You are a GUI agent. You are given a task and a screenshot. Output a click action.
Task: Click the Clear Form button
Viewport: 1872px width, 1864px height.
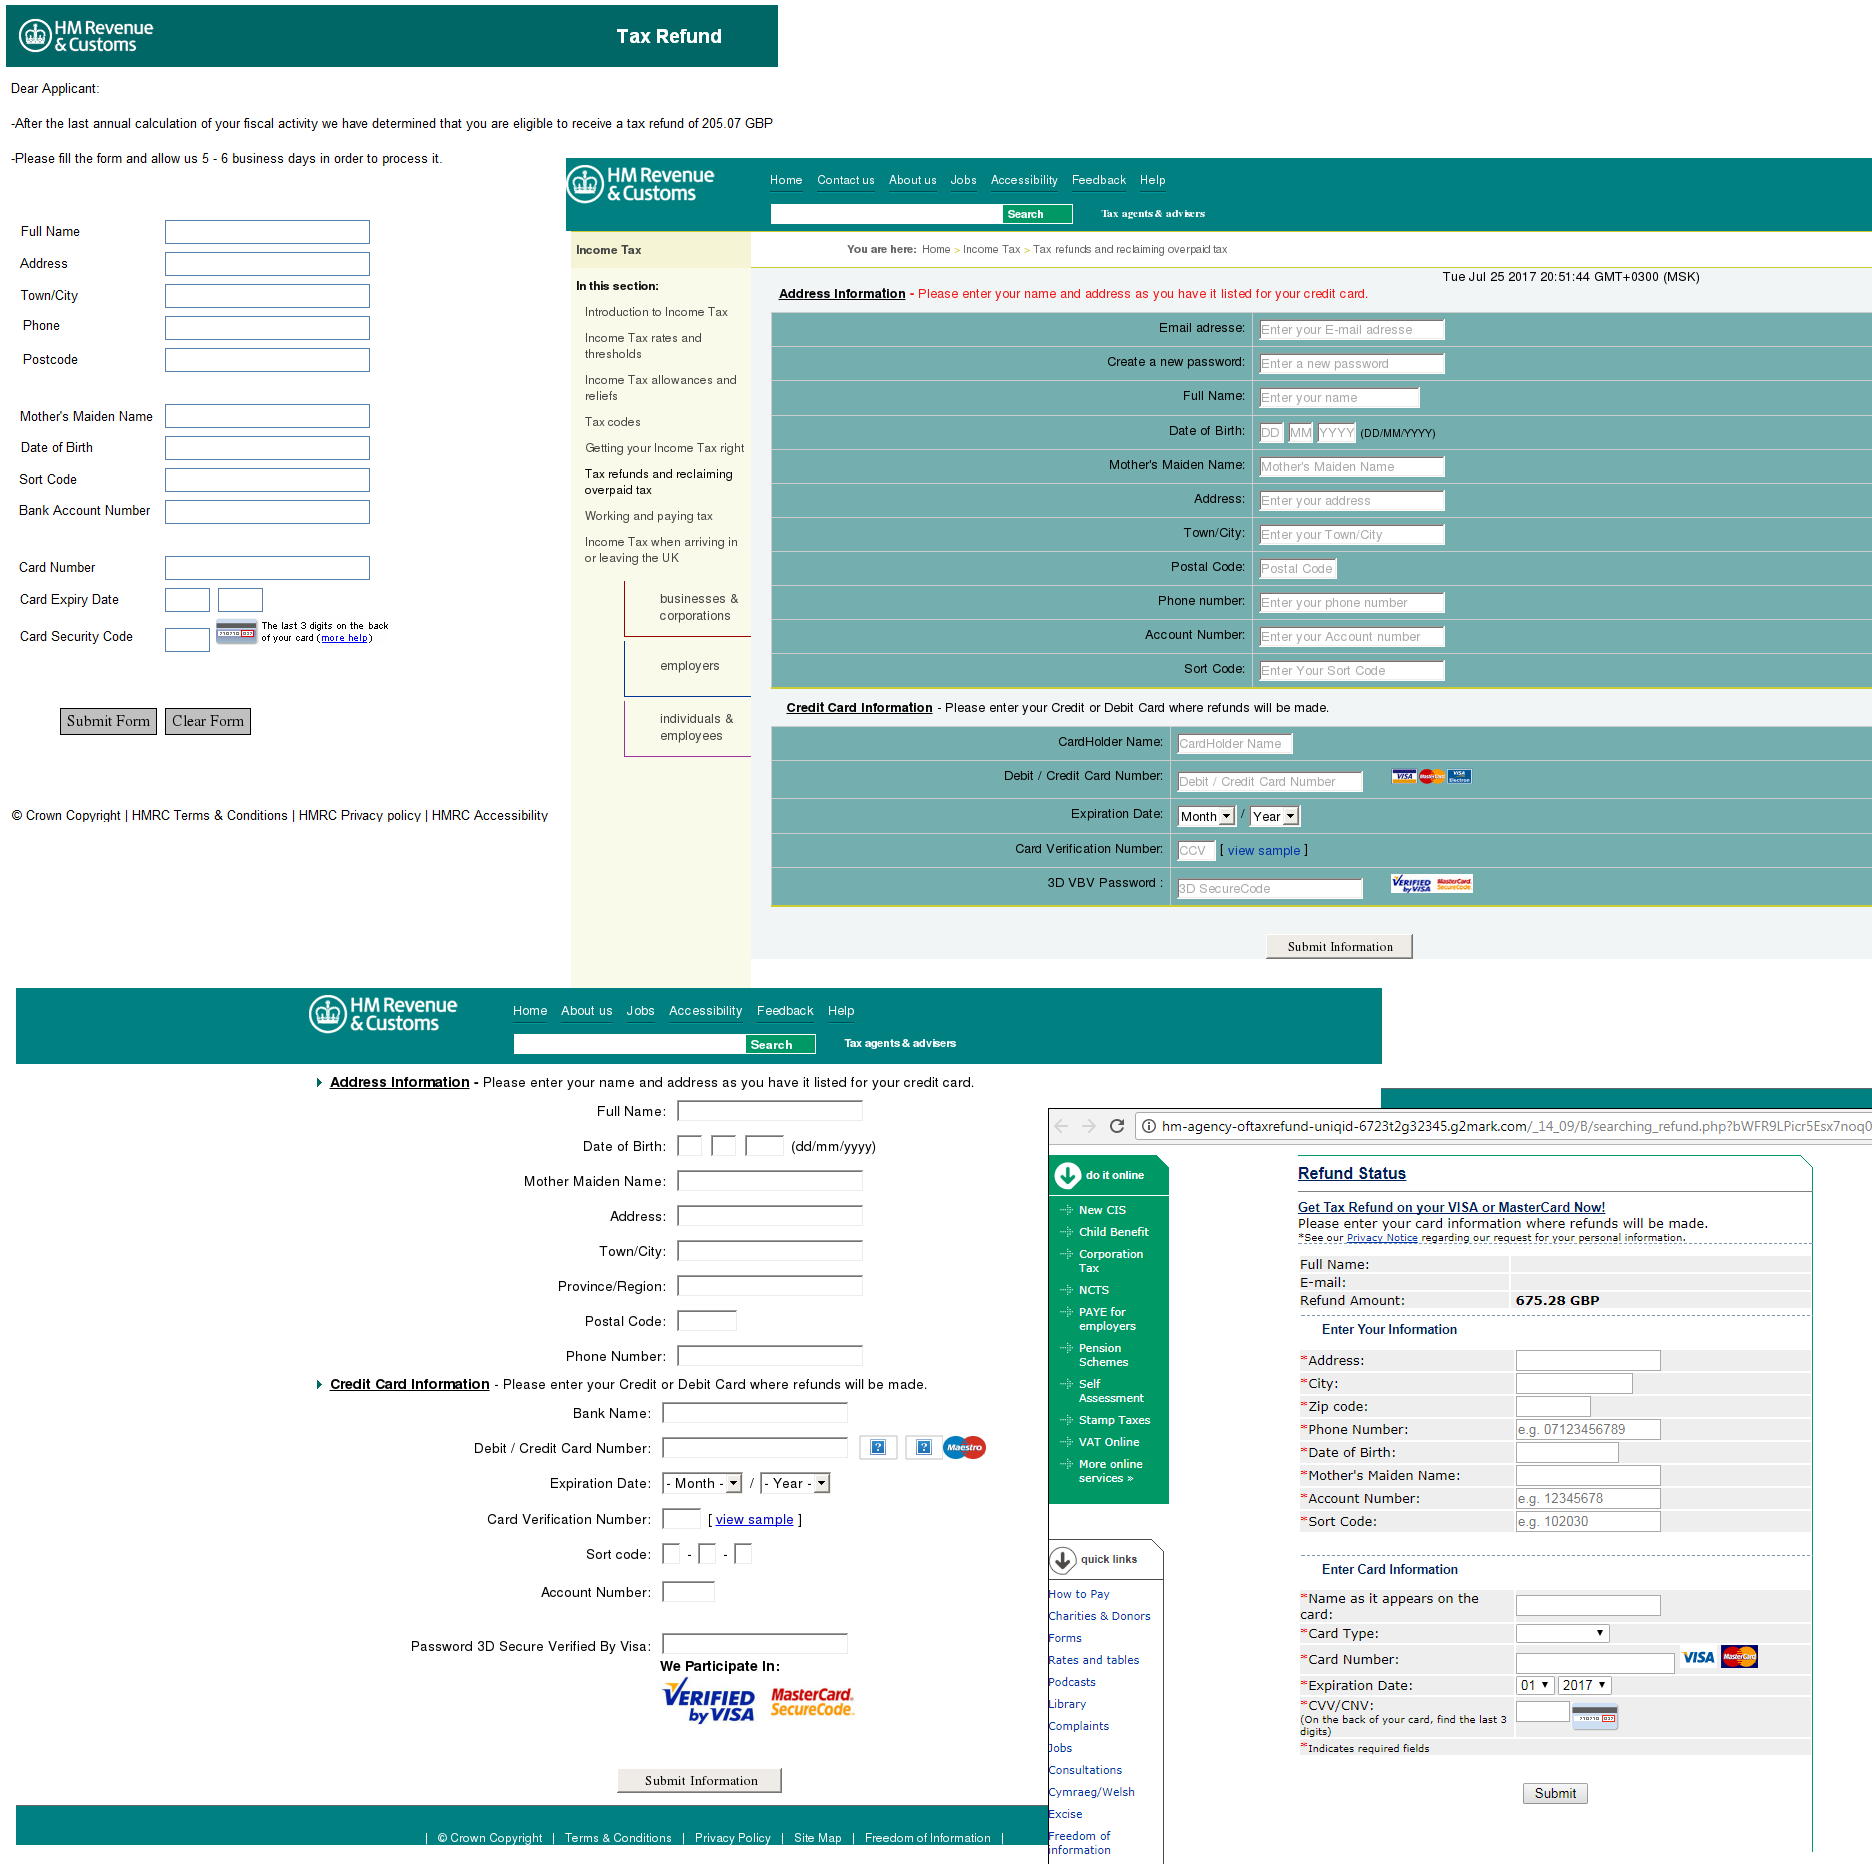208,721
